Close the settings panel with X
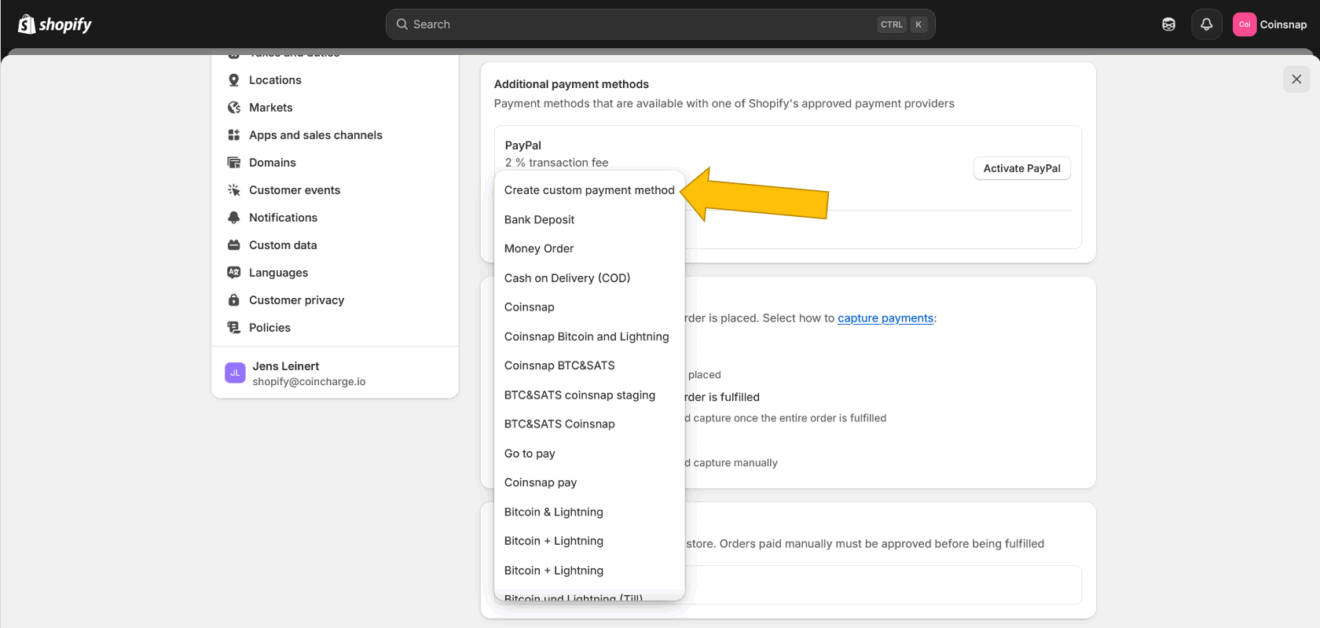Image resolution: width=1320 pixels, height=628 pixels. (1296, 79)
